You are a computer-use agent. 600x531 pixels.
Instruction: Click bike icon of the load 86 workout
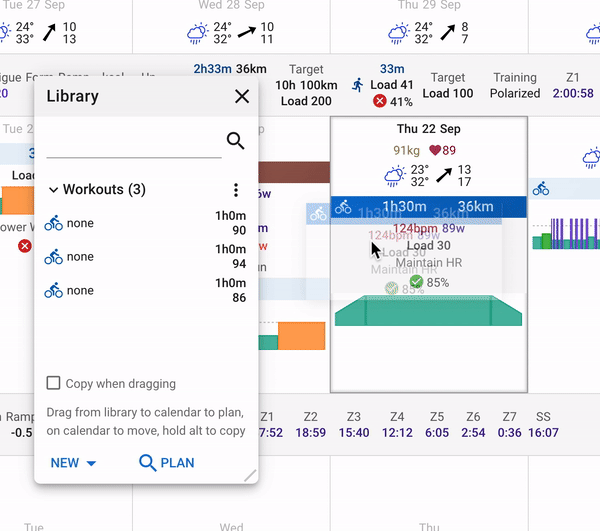54,290
